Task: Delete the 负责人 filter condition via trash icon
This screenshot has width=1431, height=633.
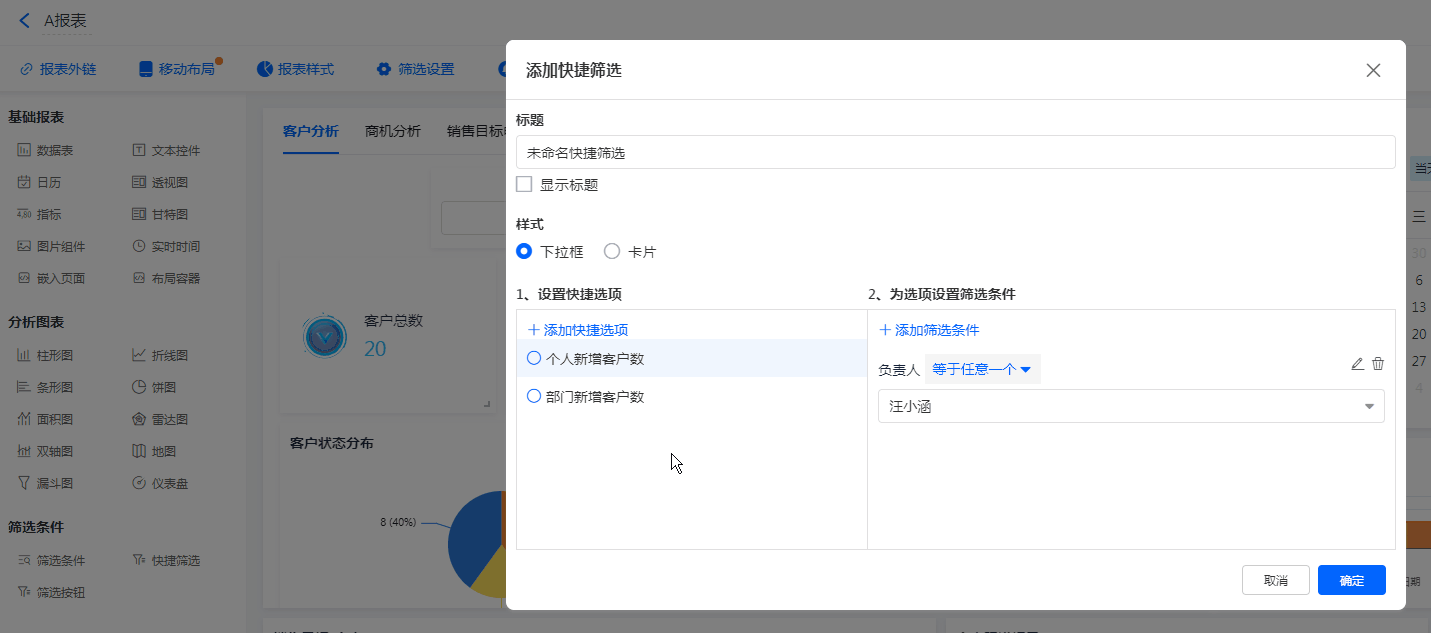Action: [x=1378, y=364]
